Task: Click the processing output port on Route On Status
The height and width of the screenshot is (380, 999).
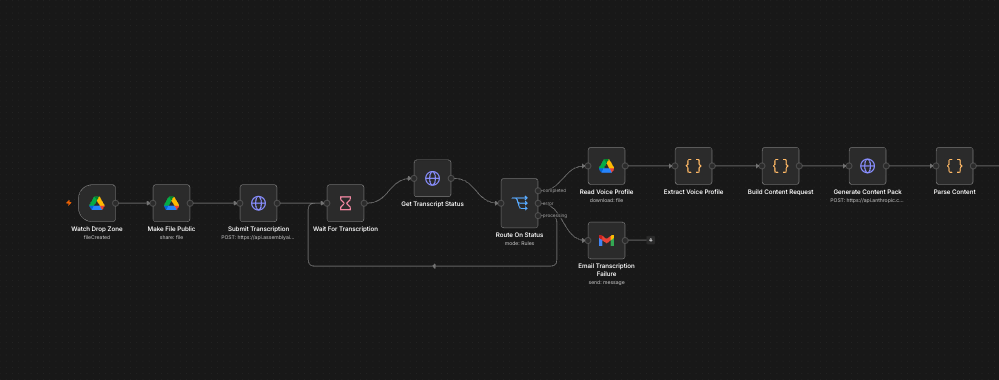Action: tap(538, 216)
